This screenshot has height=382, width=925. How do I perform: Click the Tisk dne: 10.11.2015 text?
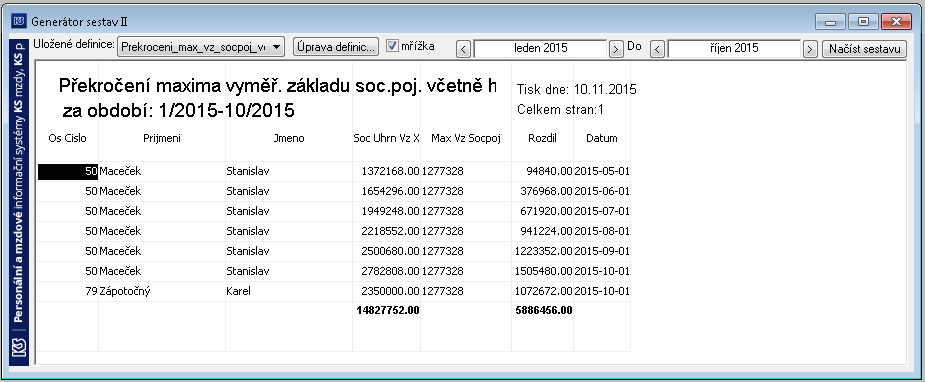(576, 90)
